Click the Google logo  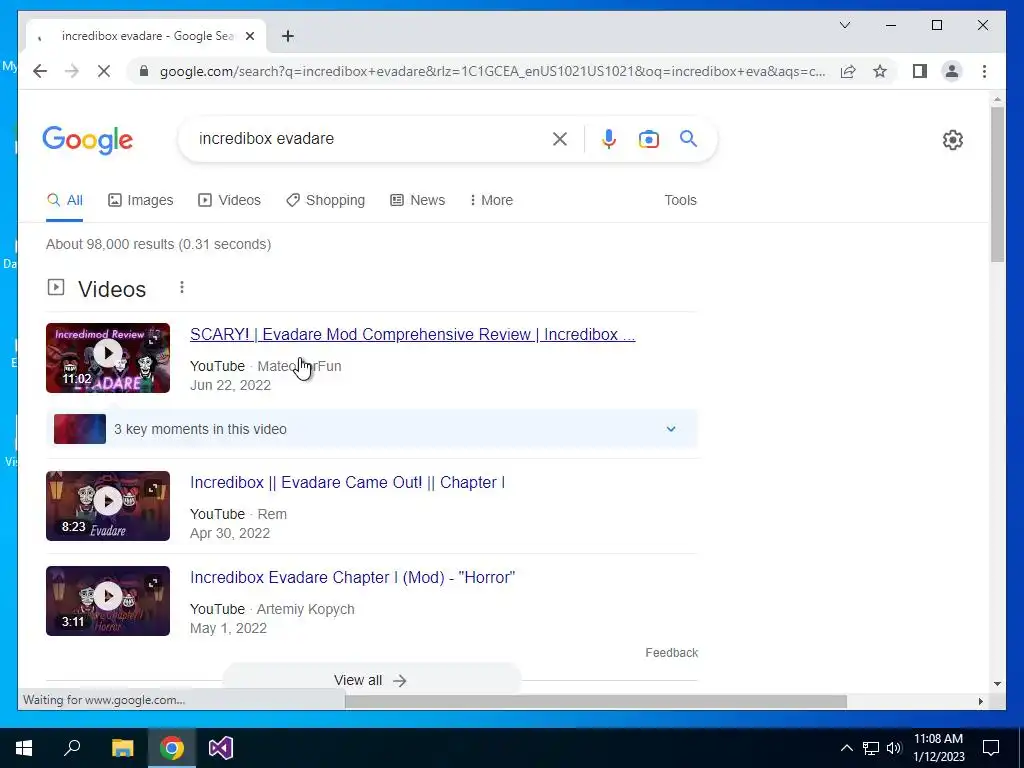coord(88,140)
